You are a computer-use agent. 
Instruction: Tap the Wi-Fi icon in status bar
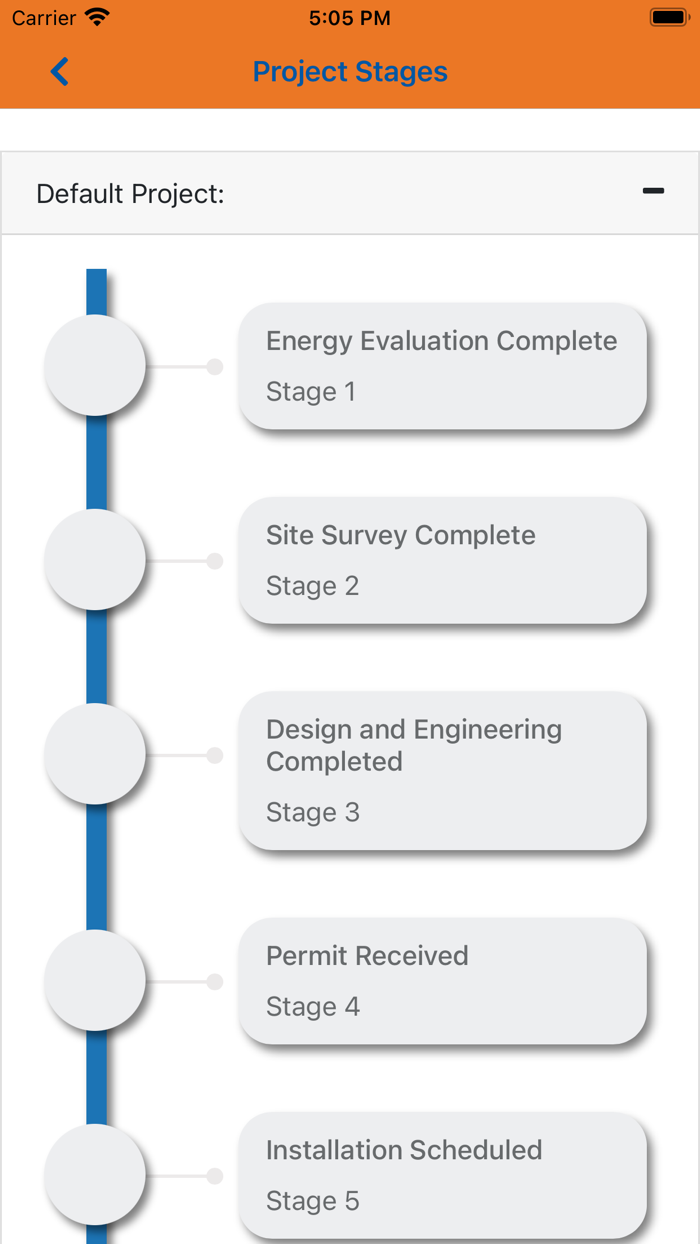(x=97, y=18)
